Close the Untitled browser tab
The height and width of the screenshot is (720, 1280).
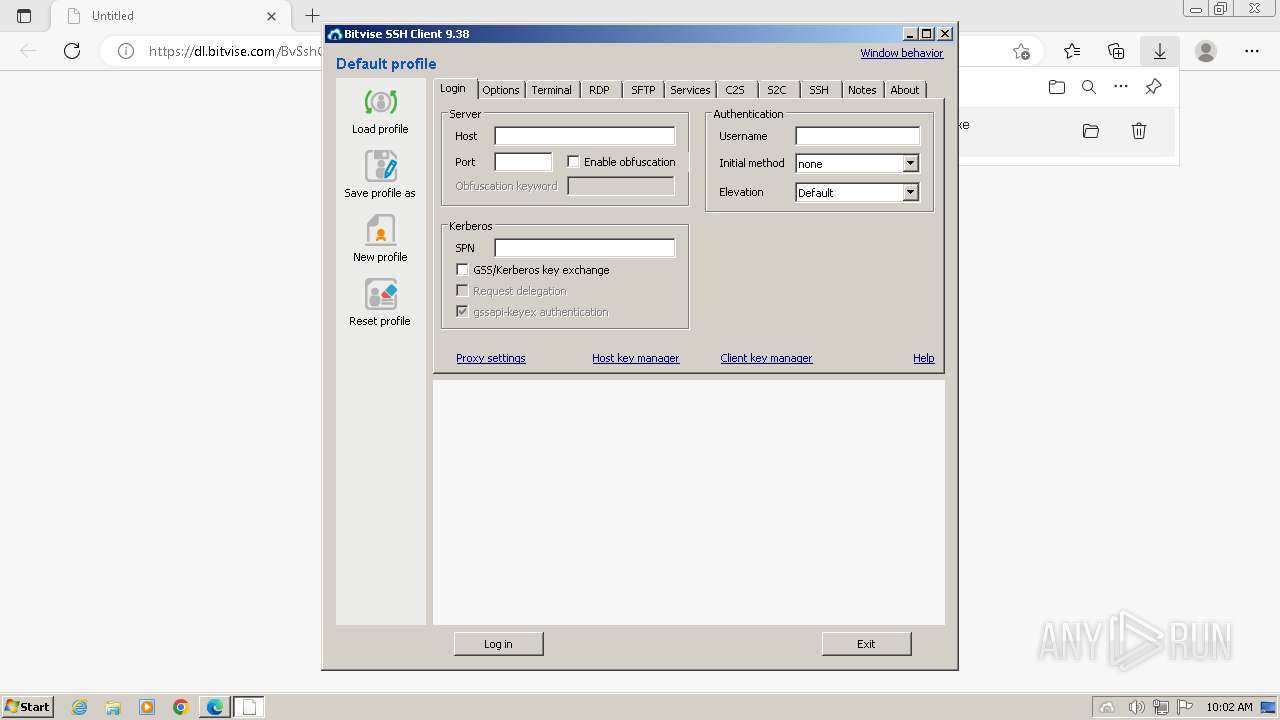271,16
